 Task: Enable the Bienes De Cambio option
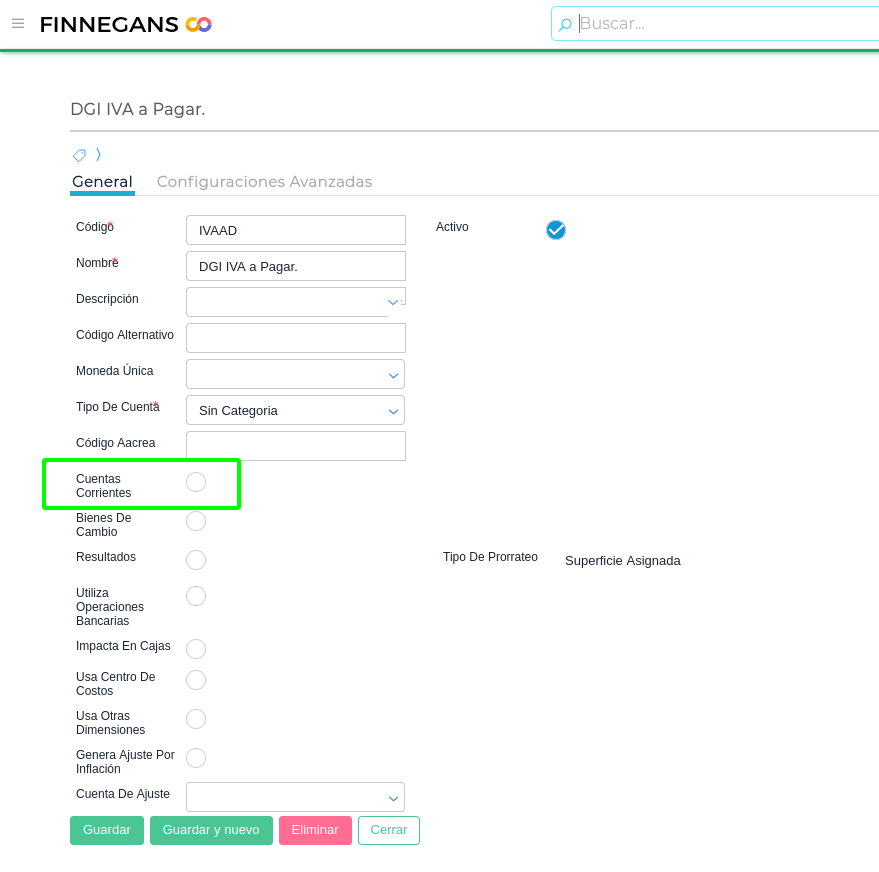point(196,521)
